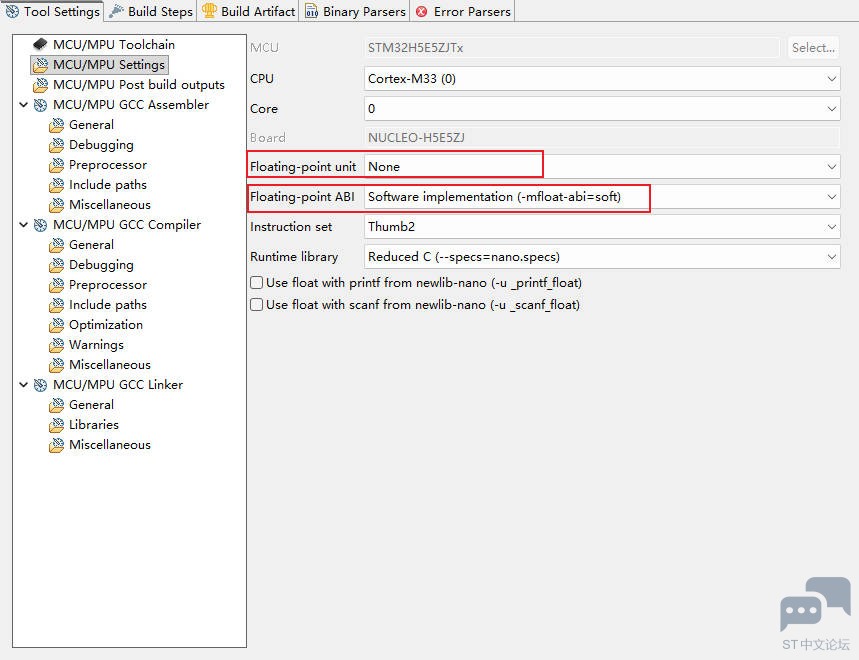Click the Select... MCU button
This screenshot has height=660, width=859.
click(x=813, y=48)
